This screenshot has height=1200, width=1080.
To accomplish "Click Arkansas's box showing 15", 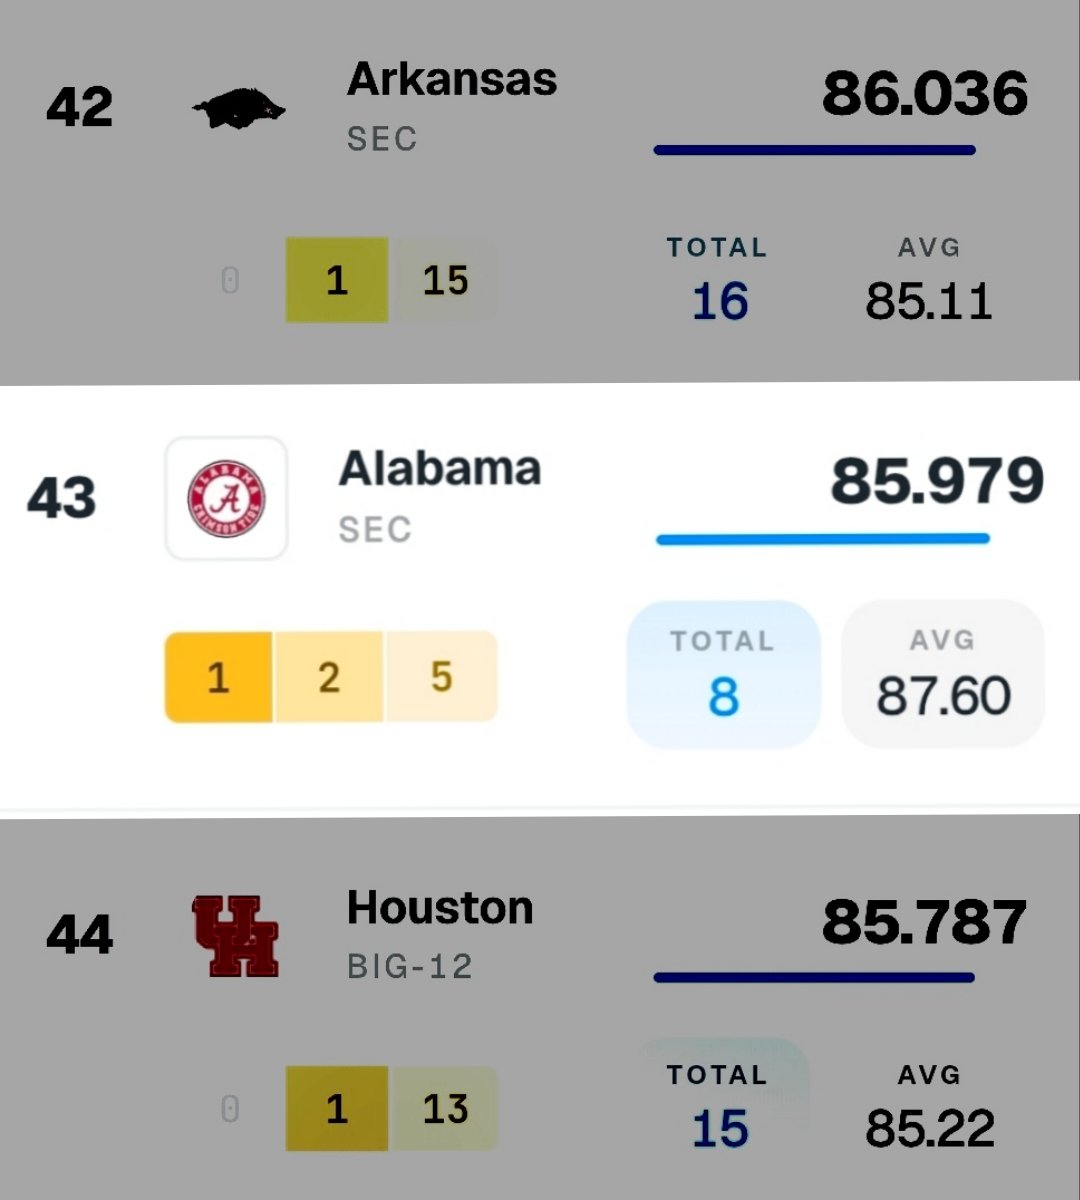I will pyautogui.click(x=444, y=280).
